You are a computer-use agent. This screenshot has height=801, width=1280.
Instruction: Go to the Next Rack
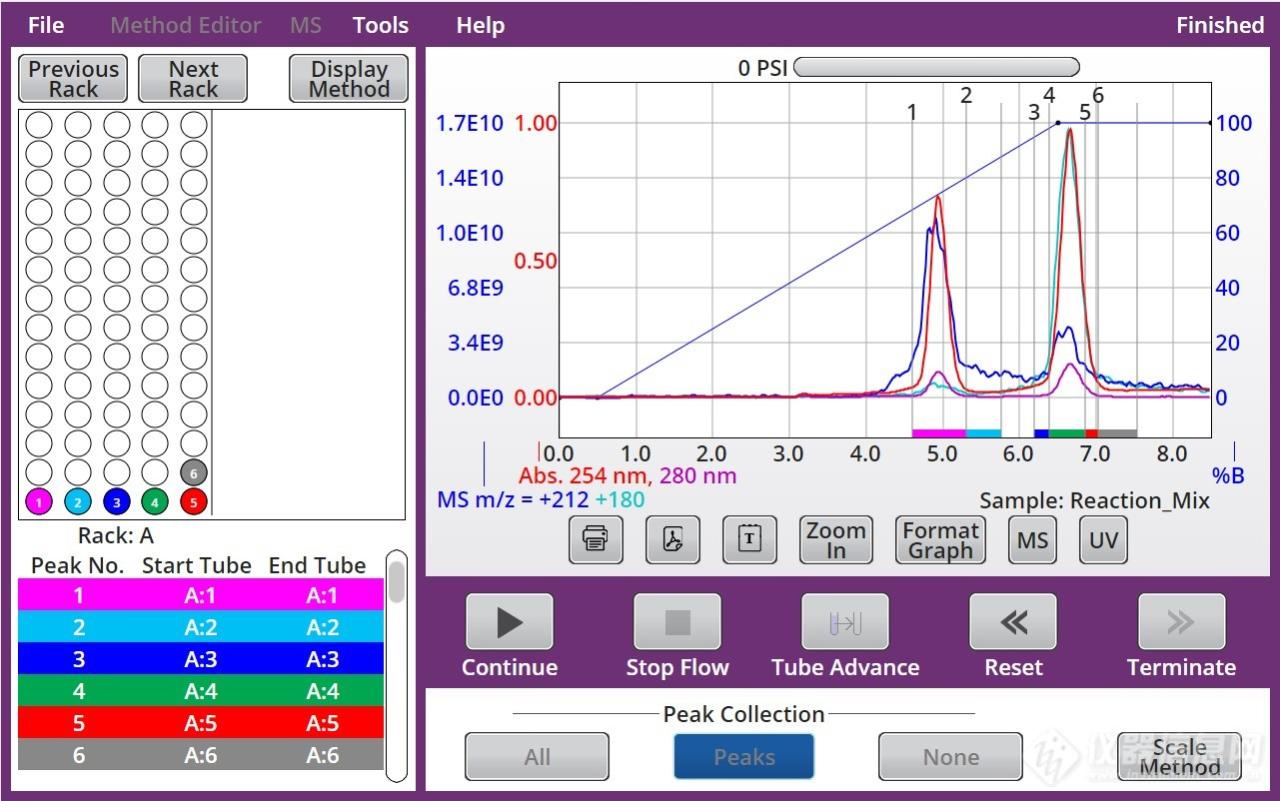[193, 79]
